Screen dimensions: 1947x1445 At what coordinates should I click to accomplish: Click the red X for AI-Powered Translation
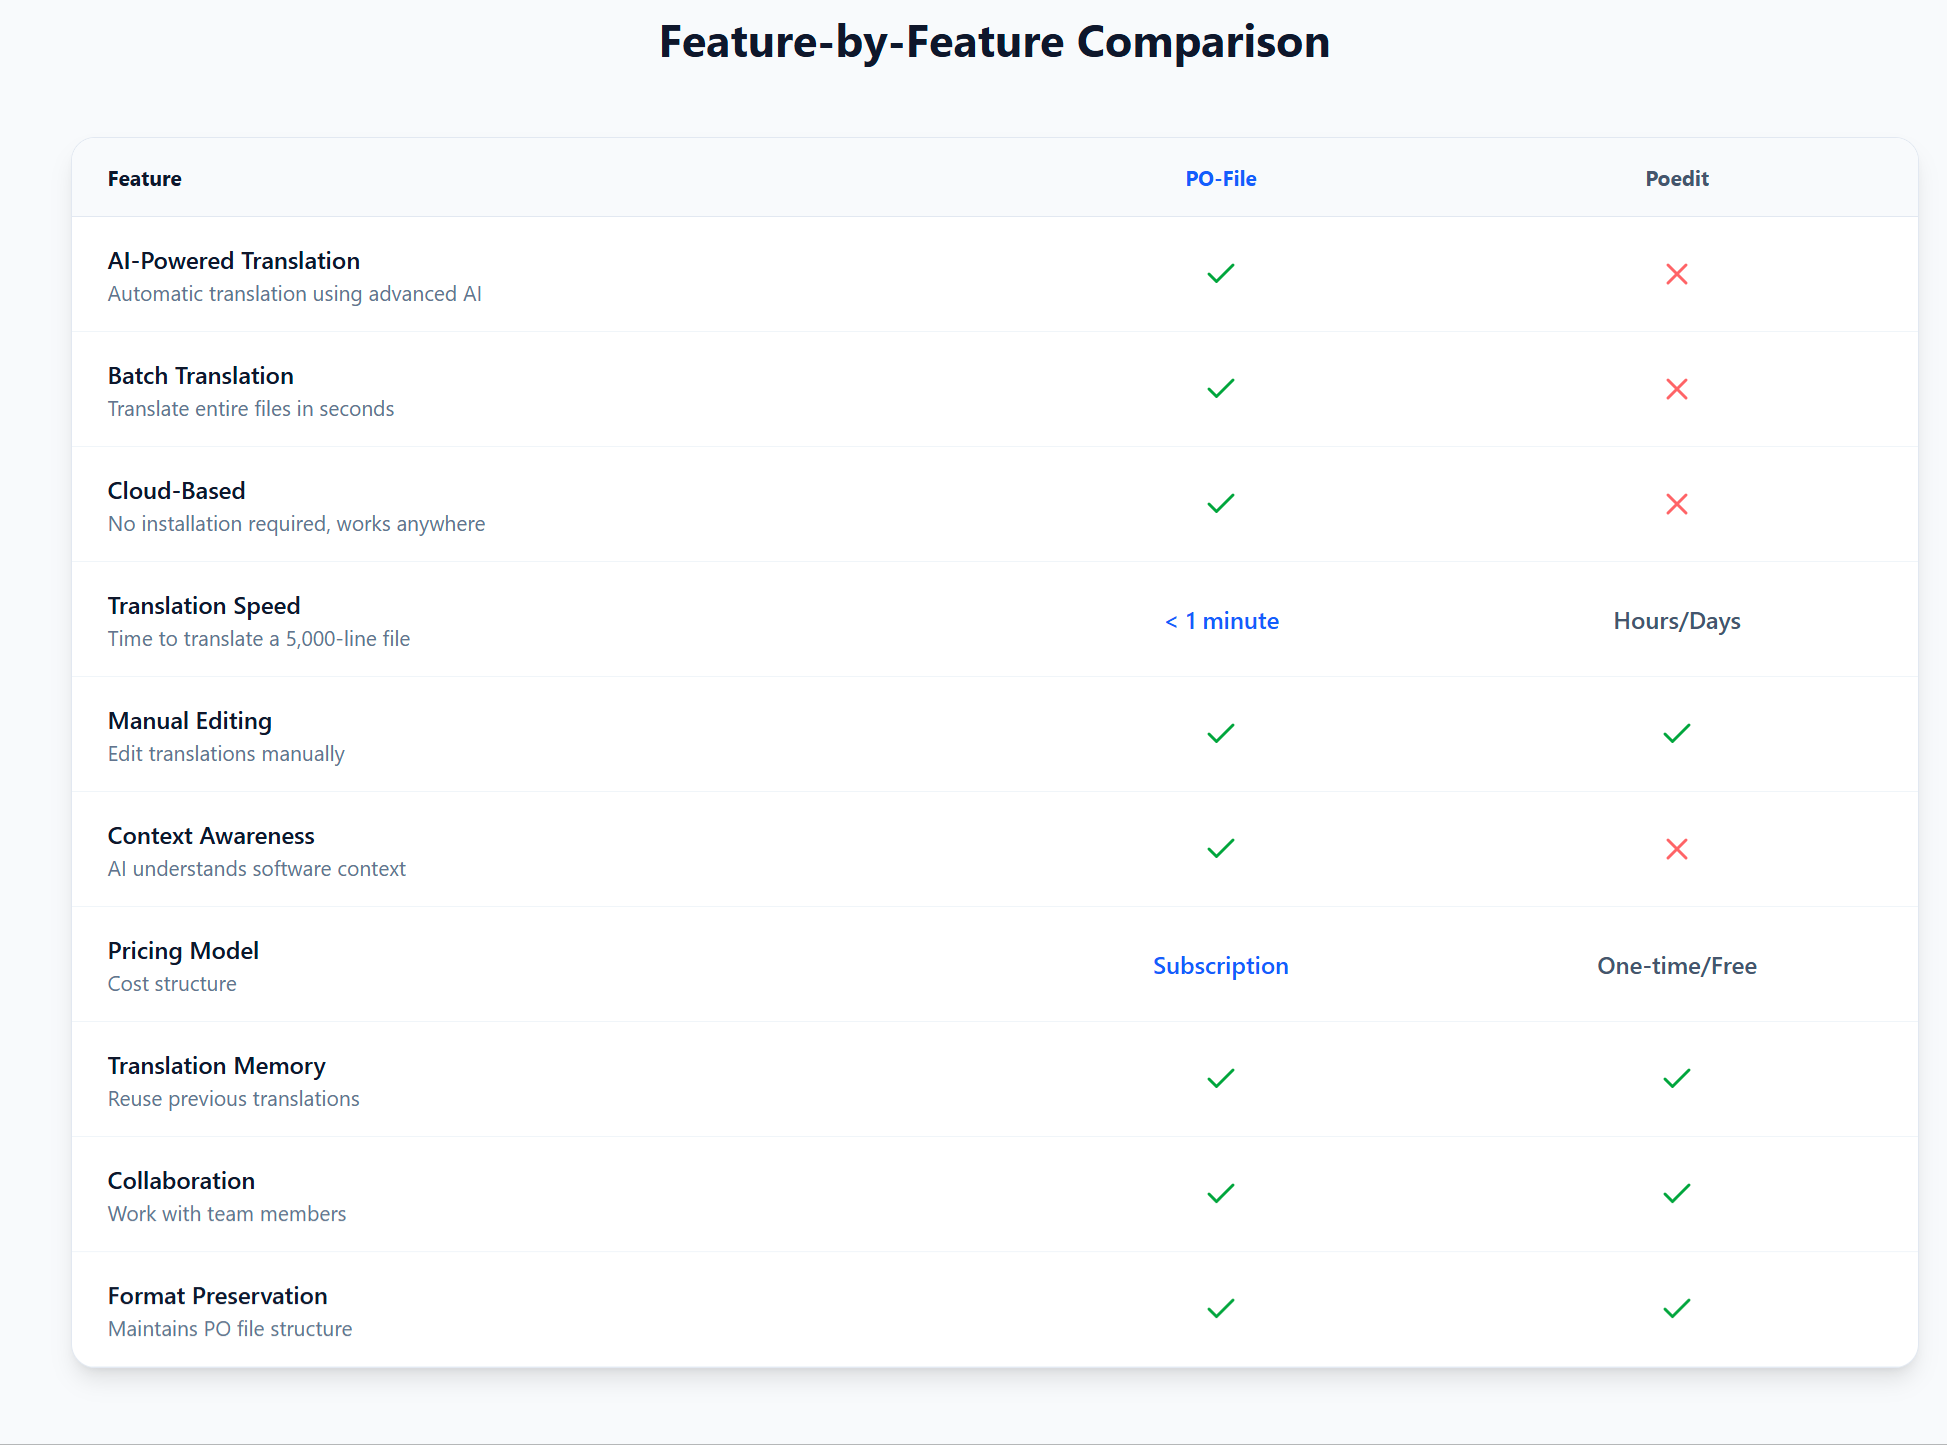1677,273
